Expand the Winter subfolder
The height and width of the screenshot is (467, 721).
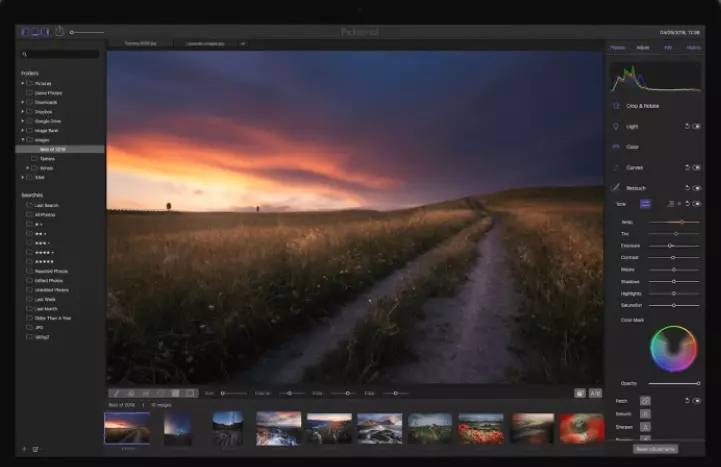[x=28, y=168]
